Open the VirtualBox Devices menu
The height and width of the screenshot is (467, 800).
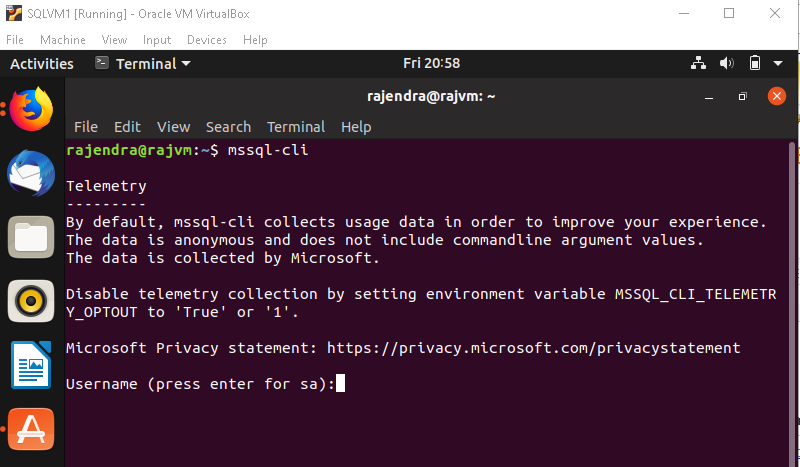(207, 40)
